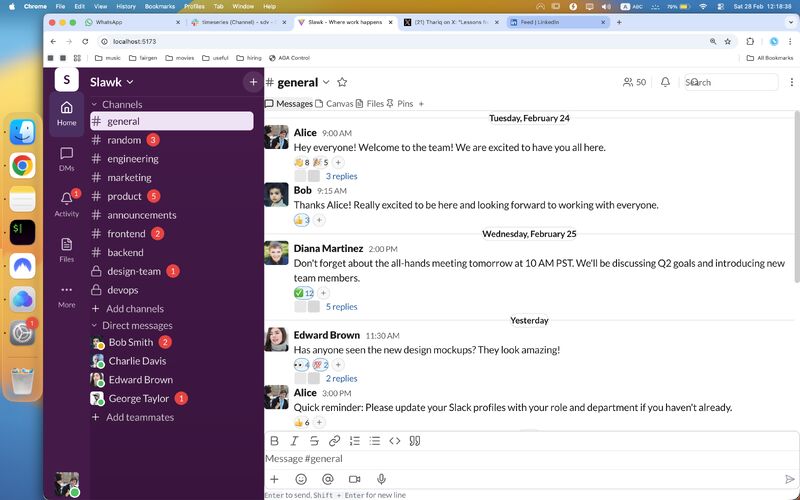This screenshot has height=500, width=800.
Task: Open the channel kebab options menu
Action: [x=791, y=82]
